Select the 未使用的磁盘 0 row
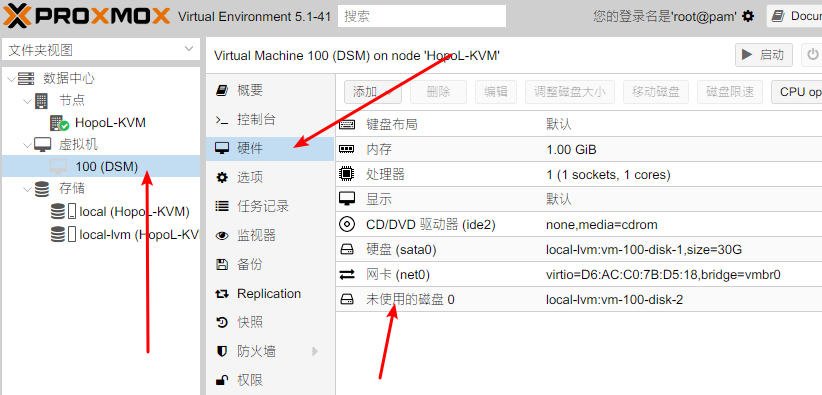Viewport: 822px width, 395px height. click(x=579, y=300)
